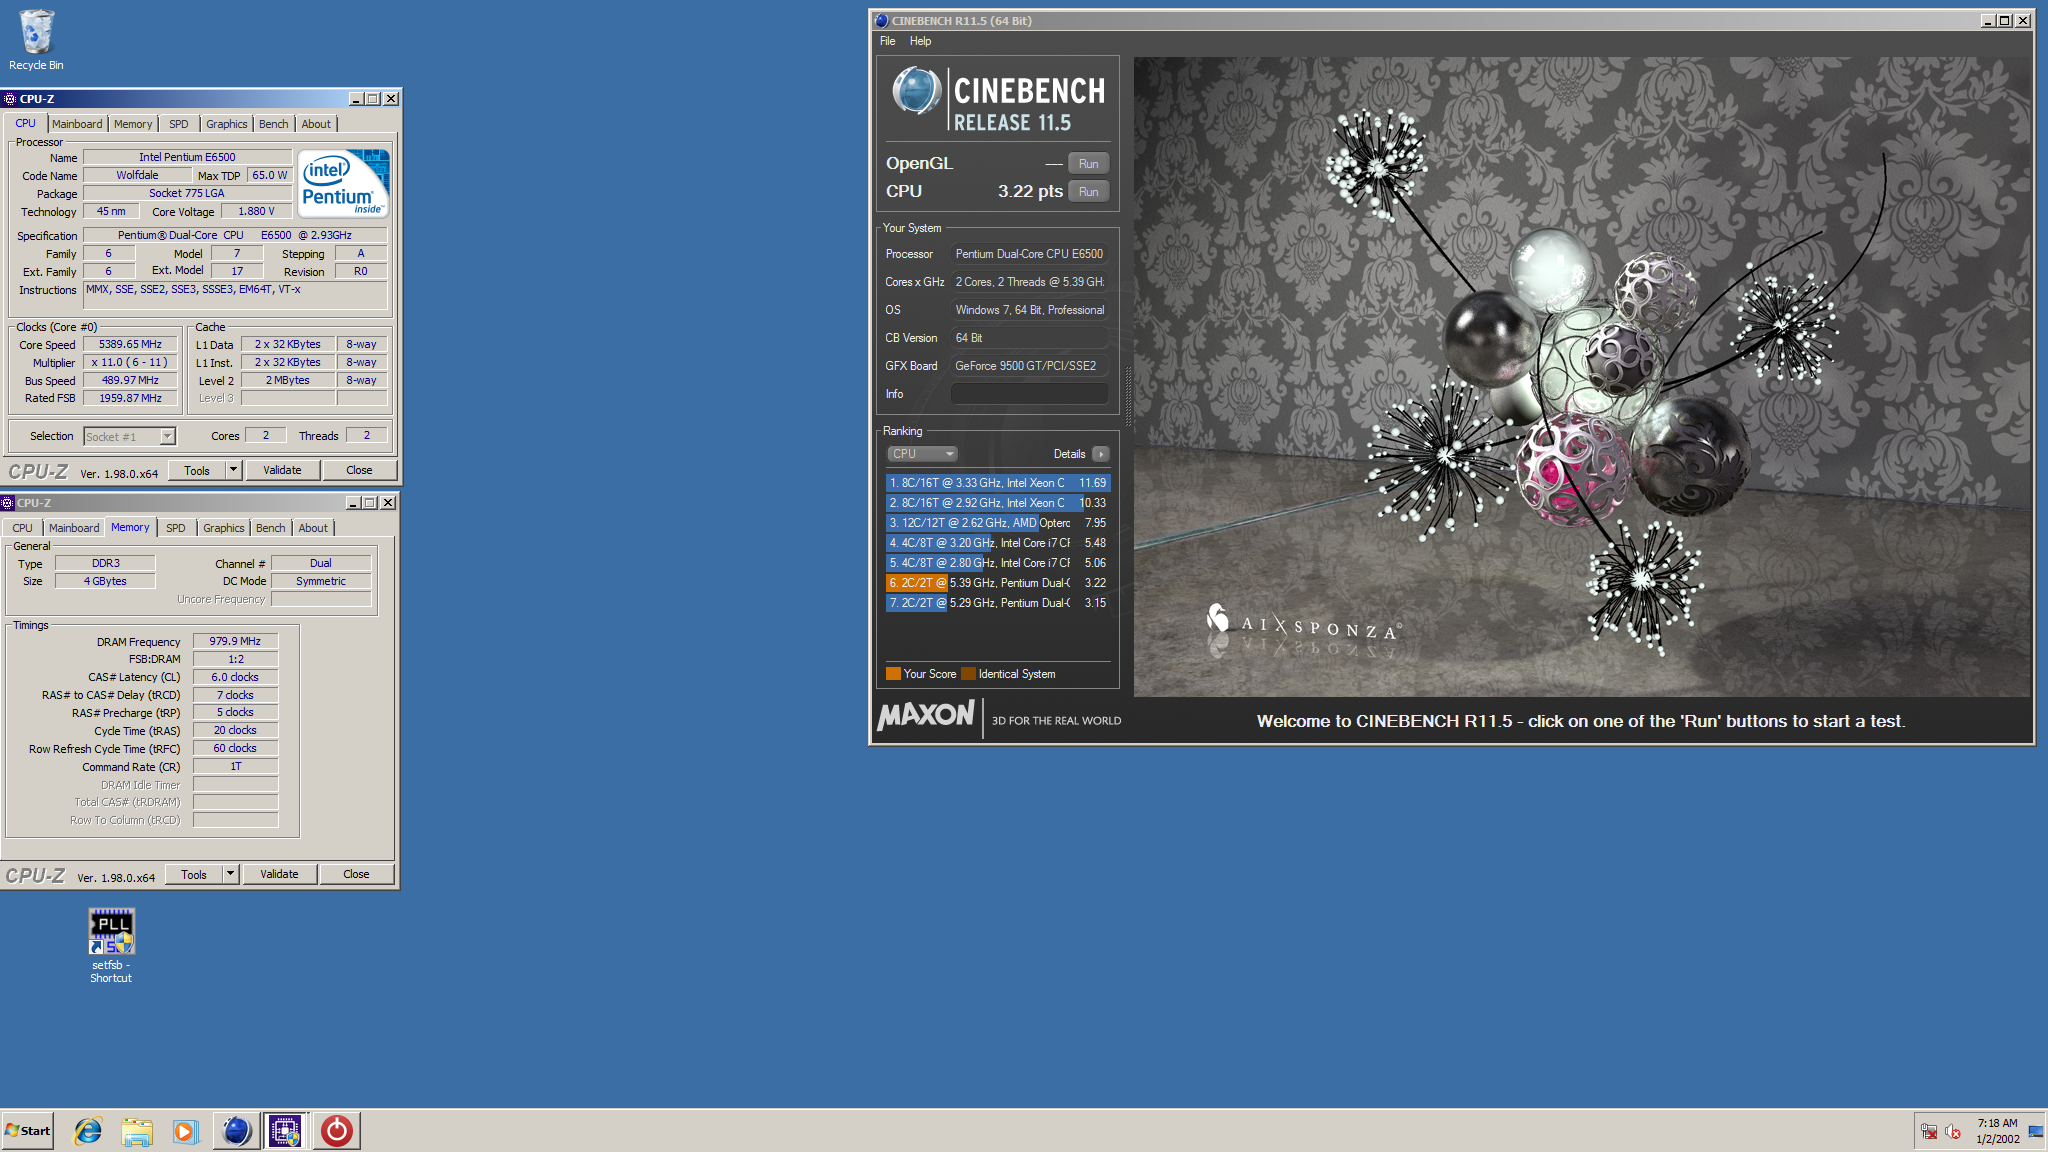Viewport: 2048px width, 1152px height.
Task: Click the Cinebench Info input field
Action: (1028, 394)
